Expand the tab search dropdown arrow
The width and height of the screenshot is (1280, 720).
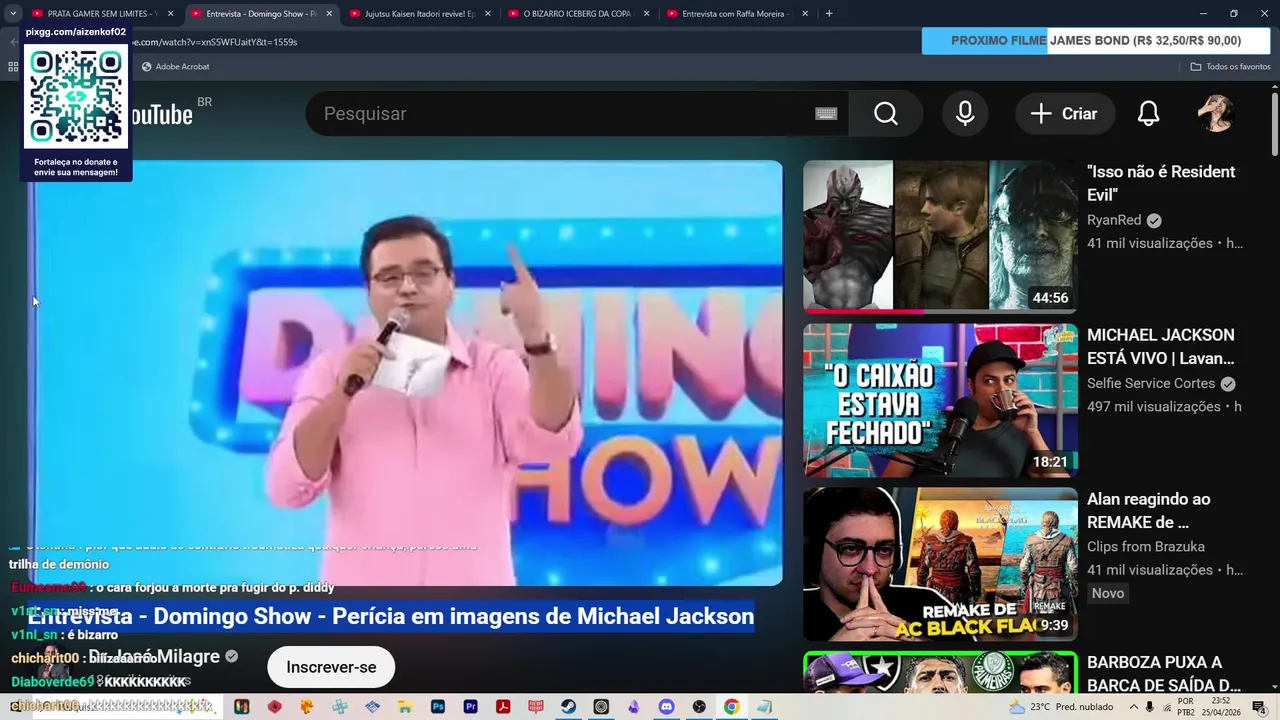click(13, 14)
